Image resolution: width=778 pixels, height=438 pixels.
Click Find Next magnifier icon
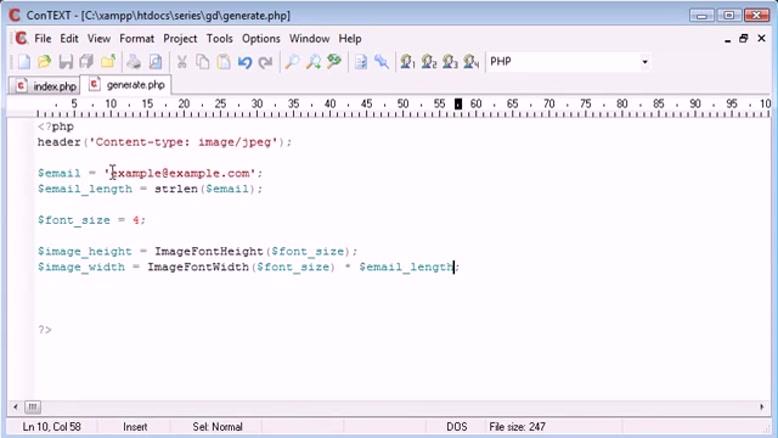pos(313,62)
